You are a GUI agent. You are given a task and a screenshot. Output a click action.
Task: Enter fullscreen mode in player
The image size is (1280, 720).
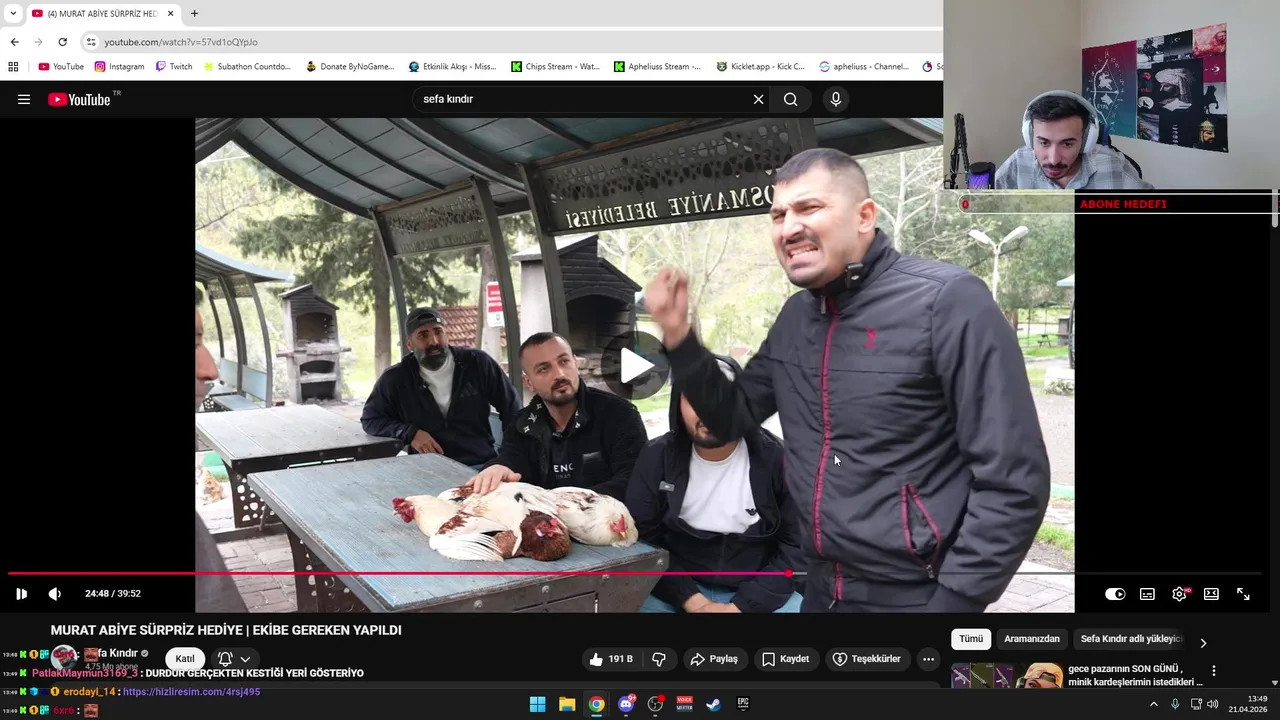[1243, 594]
